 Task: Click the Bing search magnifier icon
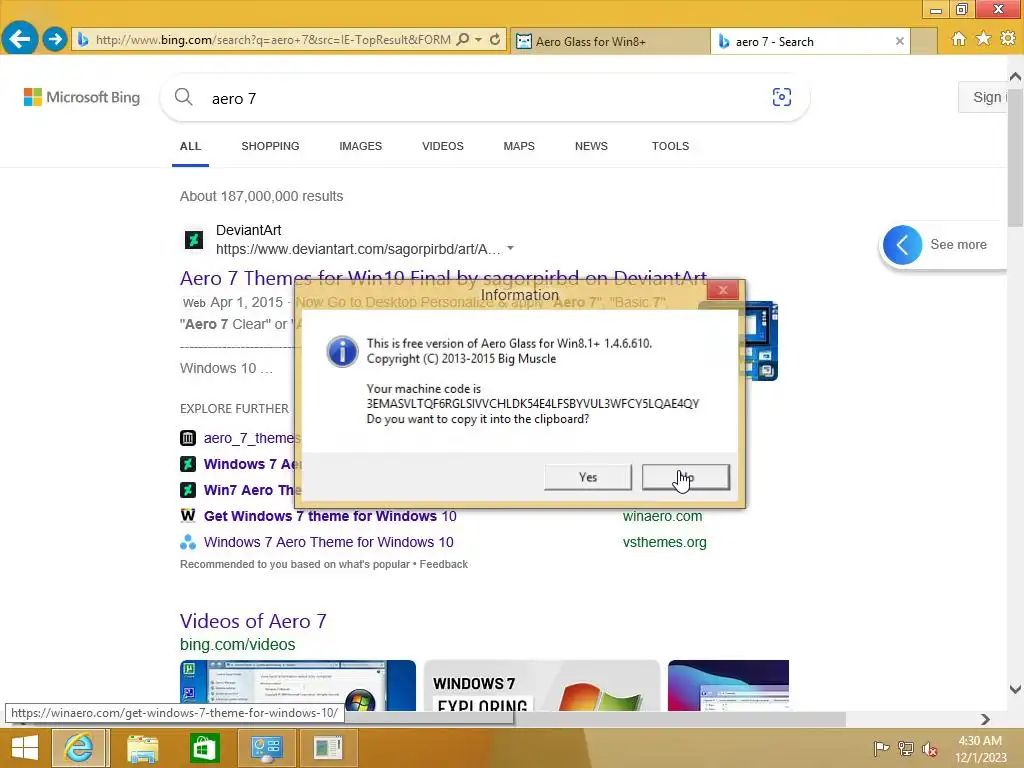click(184, 97)
